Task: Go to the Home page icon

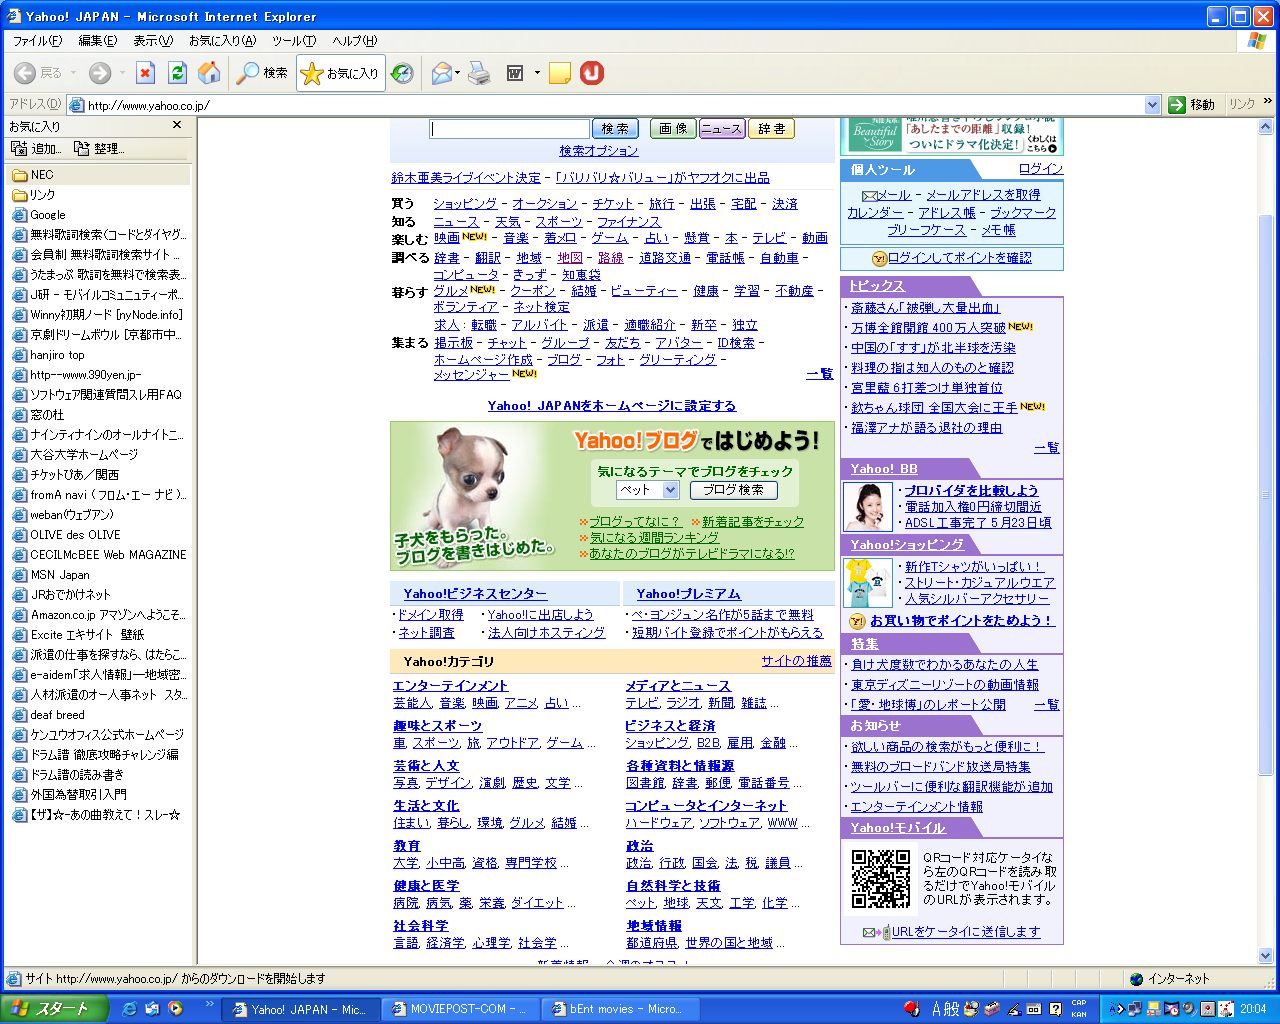Action: point(209,73)
